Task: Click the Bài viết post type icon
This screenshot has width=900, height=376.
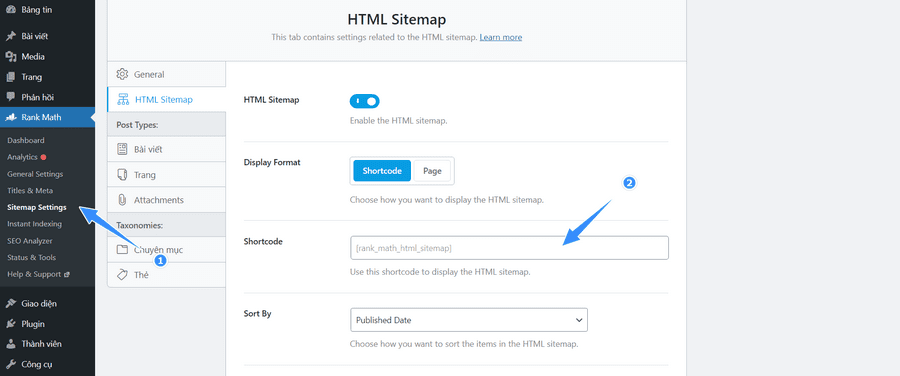Action: click(x=122, y=149)
